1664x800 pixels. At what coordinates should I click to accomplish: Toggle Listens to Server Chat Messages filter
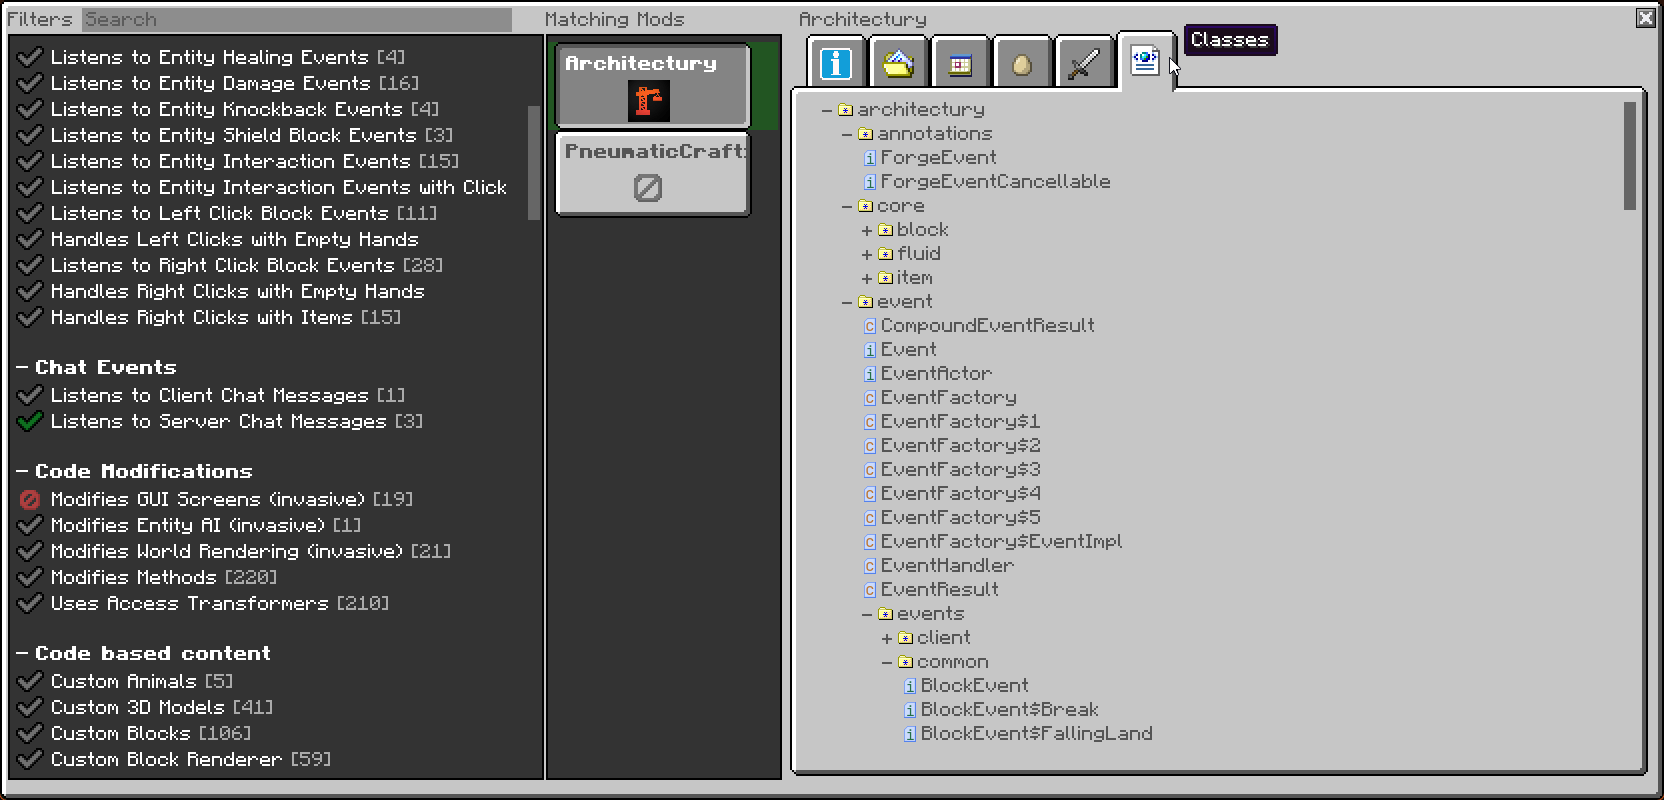[30, 421]
